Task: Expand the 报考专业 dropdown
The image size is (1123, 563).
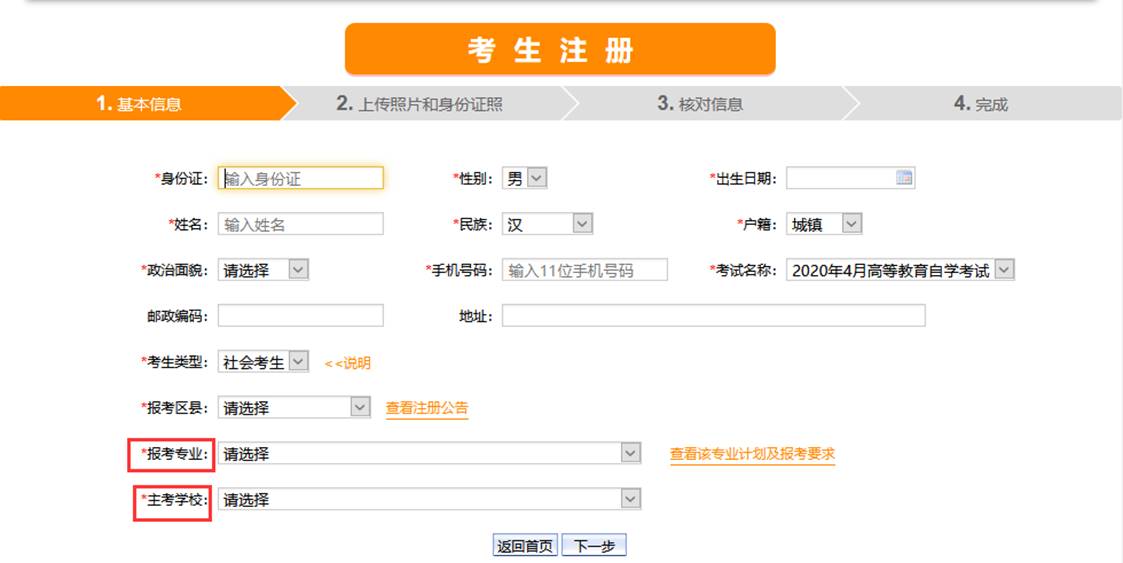Action: (x=429, y=454)
